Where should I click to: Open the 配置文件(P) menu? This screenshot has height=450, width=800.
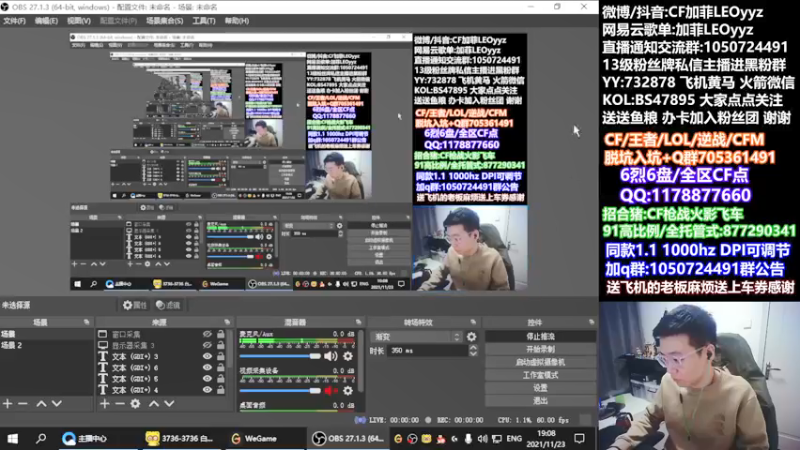[118, 21]
